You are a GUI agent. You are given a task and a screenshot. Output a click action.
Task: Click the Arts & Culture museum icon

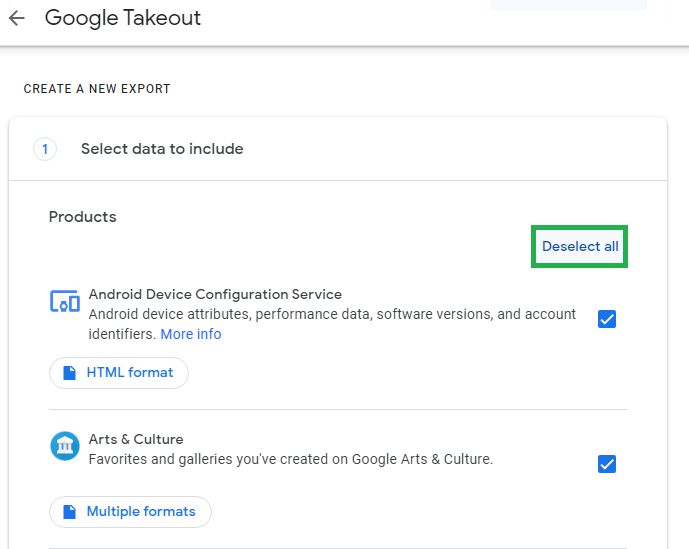point(65,446)
